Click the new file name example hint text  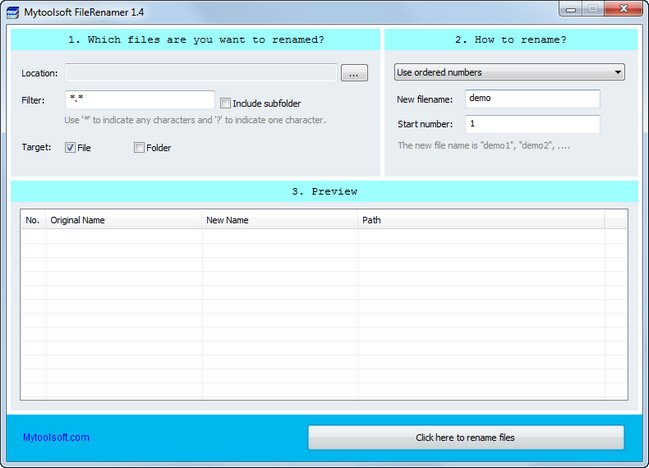point(484,146)
